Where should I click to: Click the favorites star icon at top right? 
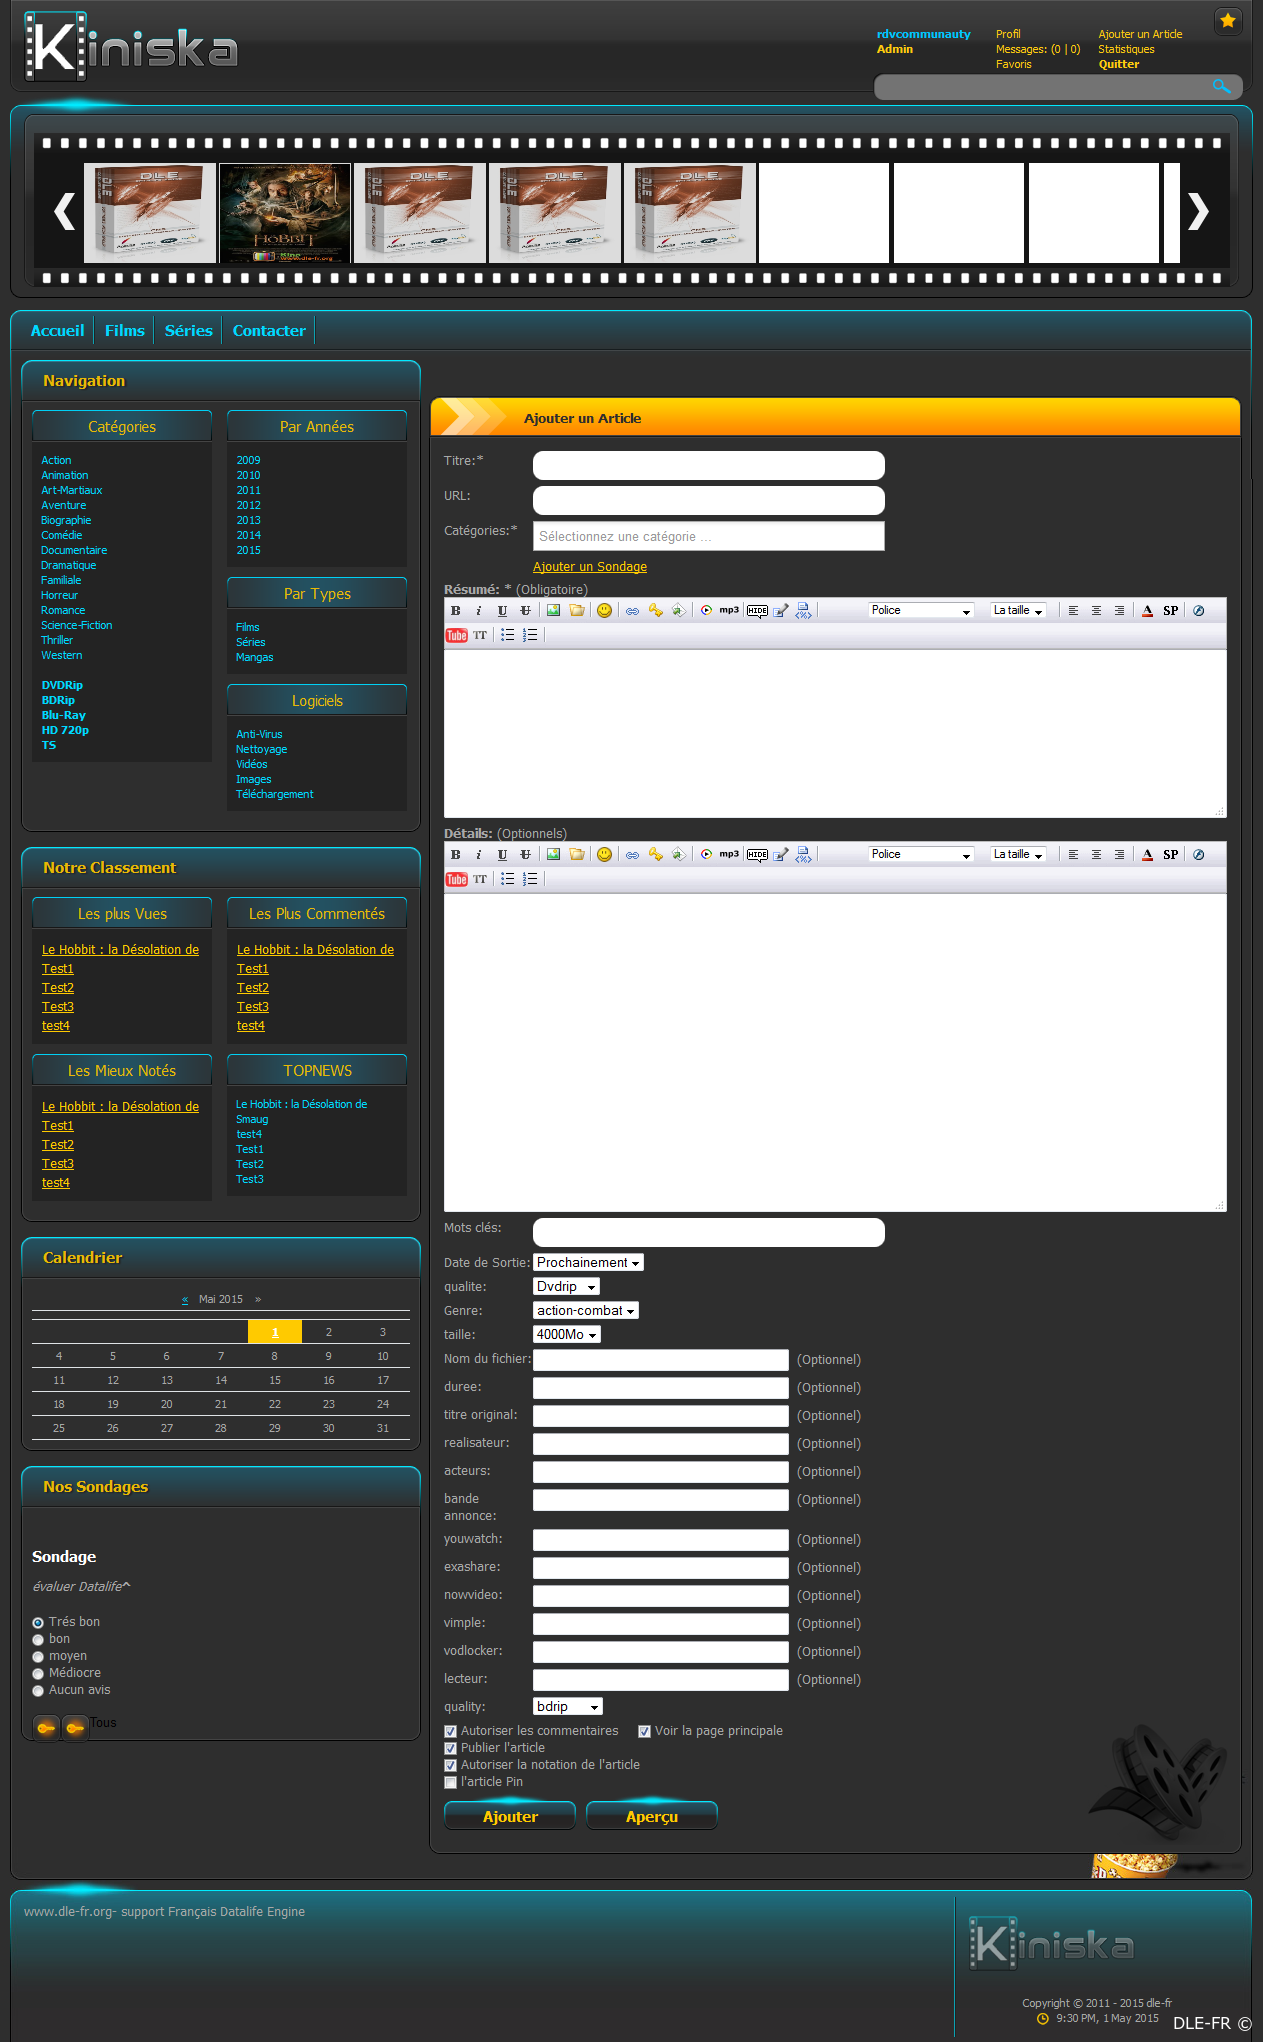pos(1228,21)
